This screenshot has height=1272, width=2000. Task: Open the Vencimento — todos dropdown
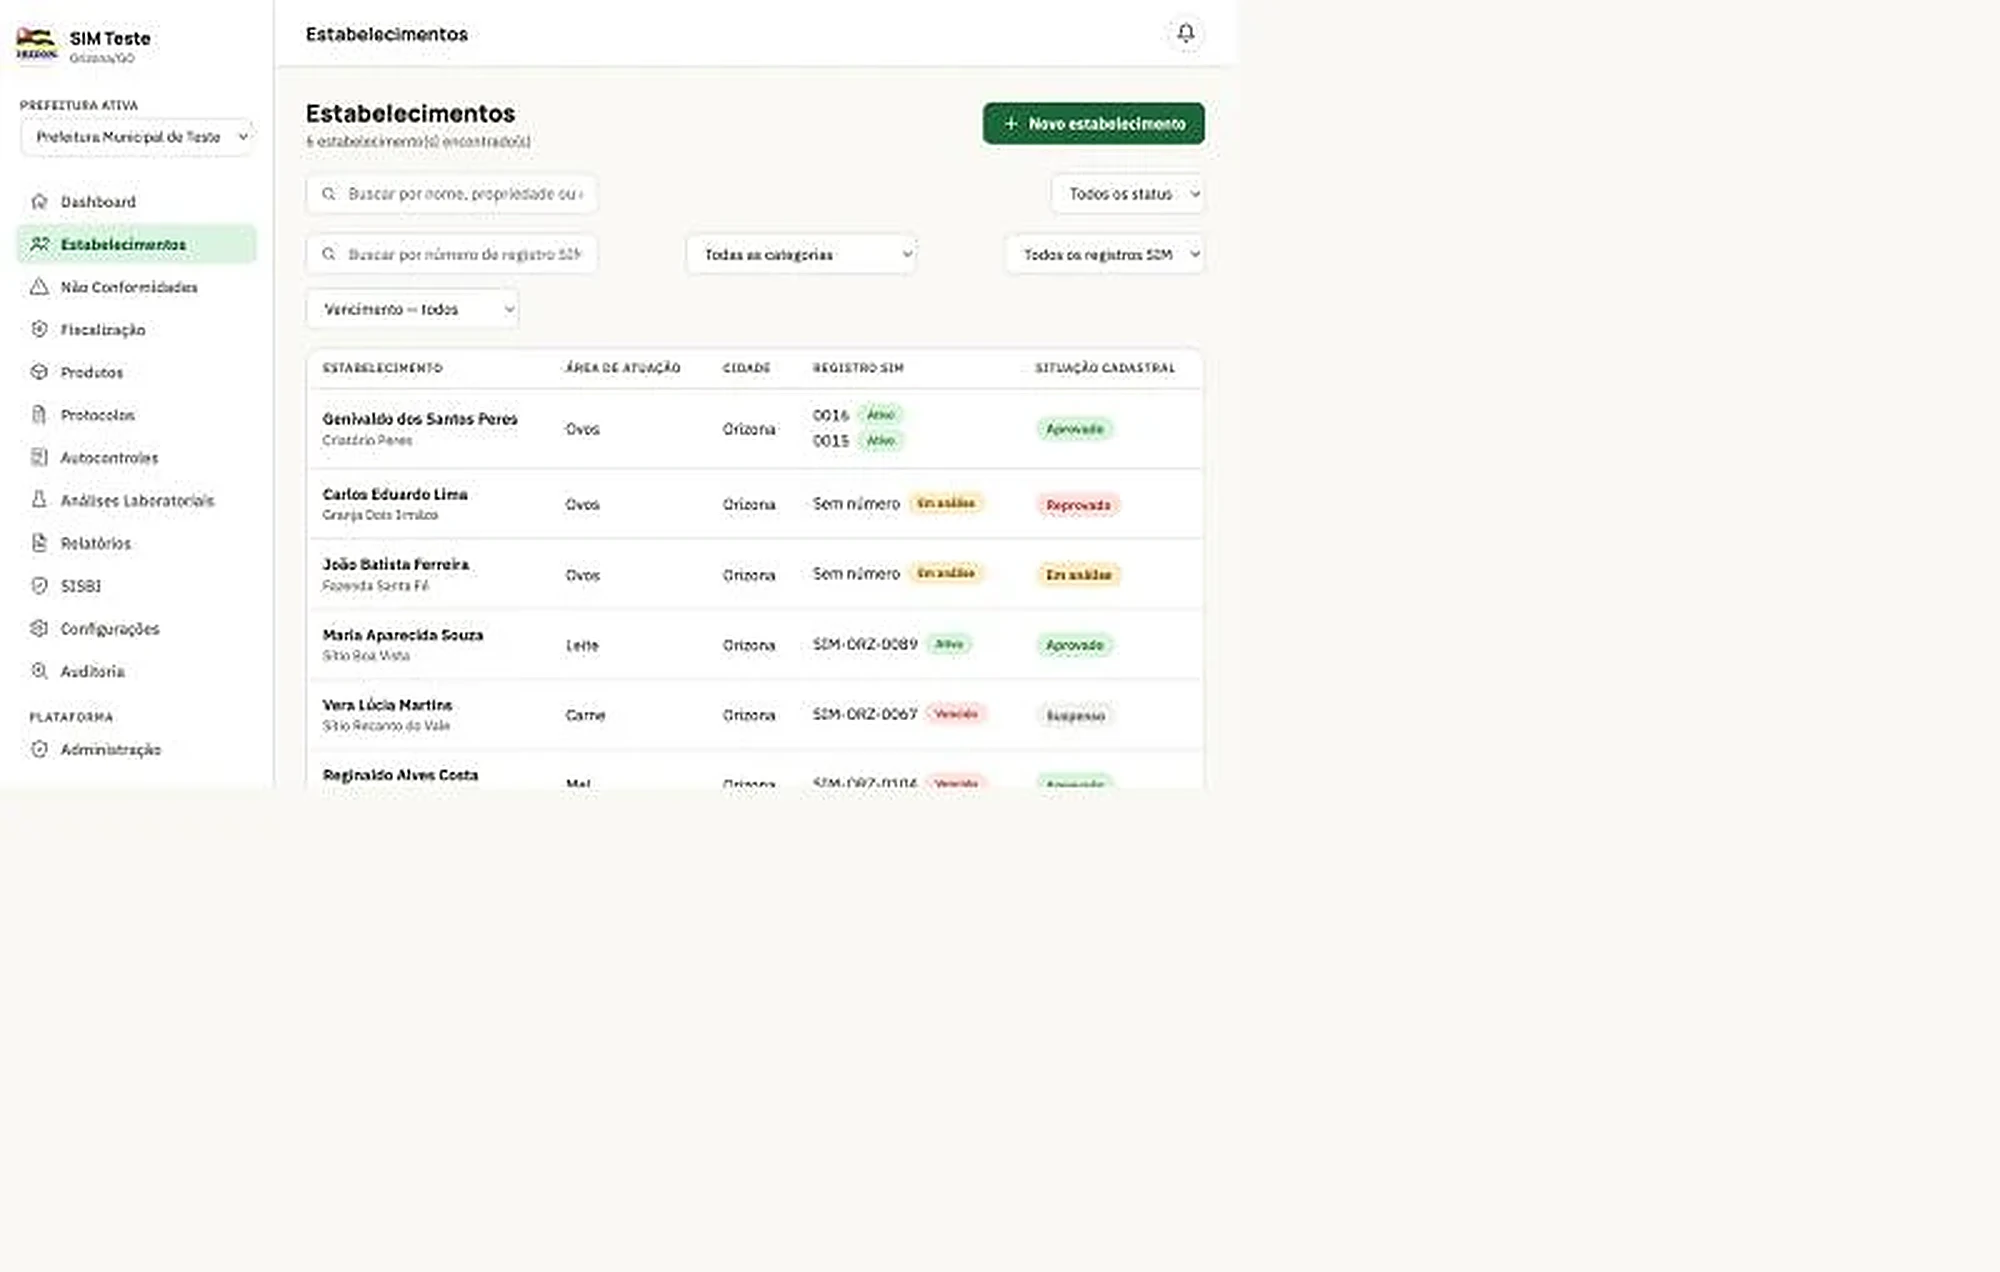(x=412, y=310)
